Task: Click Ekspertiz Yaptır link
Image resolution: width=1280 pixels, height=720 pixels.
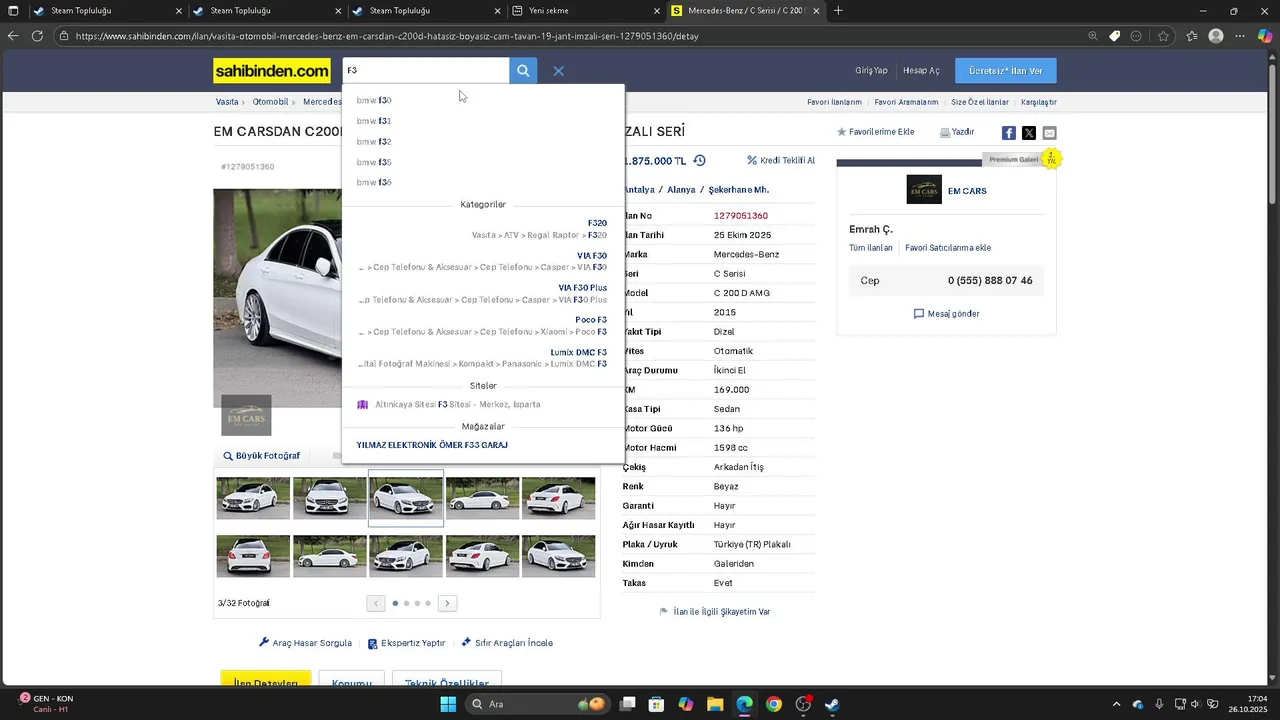Action: click(x=406, y=643)
